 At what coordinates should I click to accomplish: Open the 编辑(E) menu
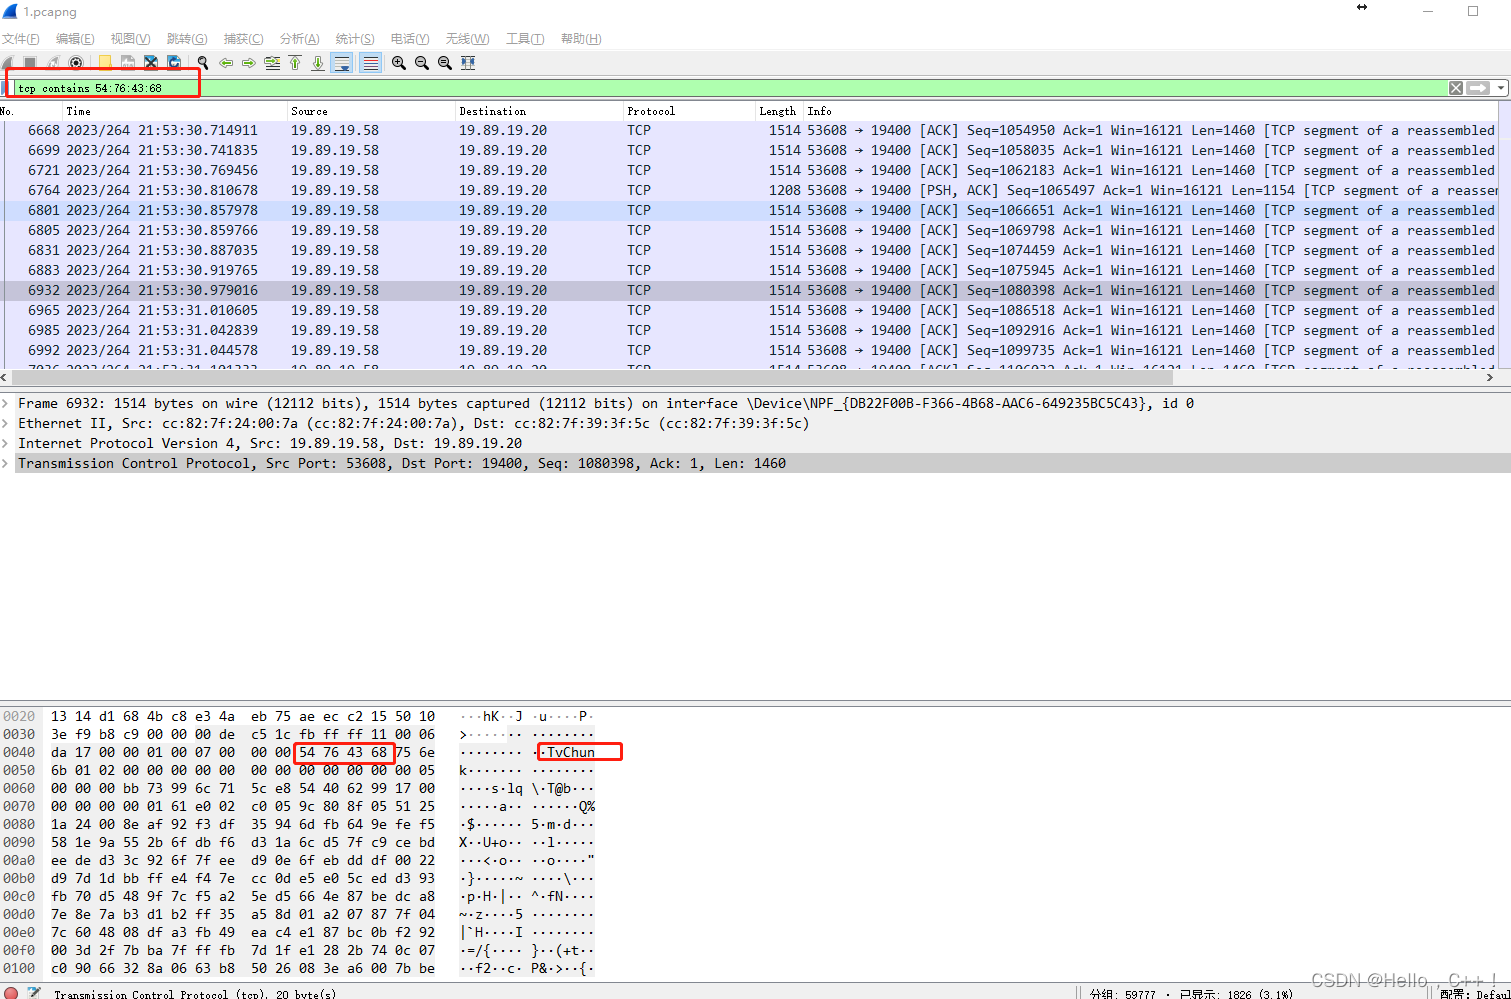pyautogui.click(x=75, y=39)
